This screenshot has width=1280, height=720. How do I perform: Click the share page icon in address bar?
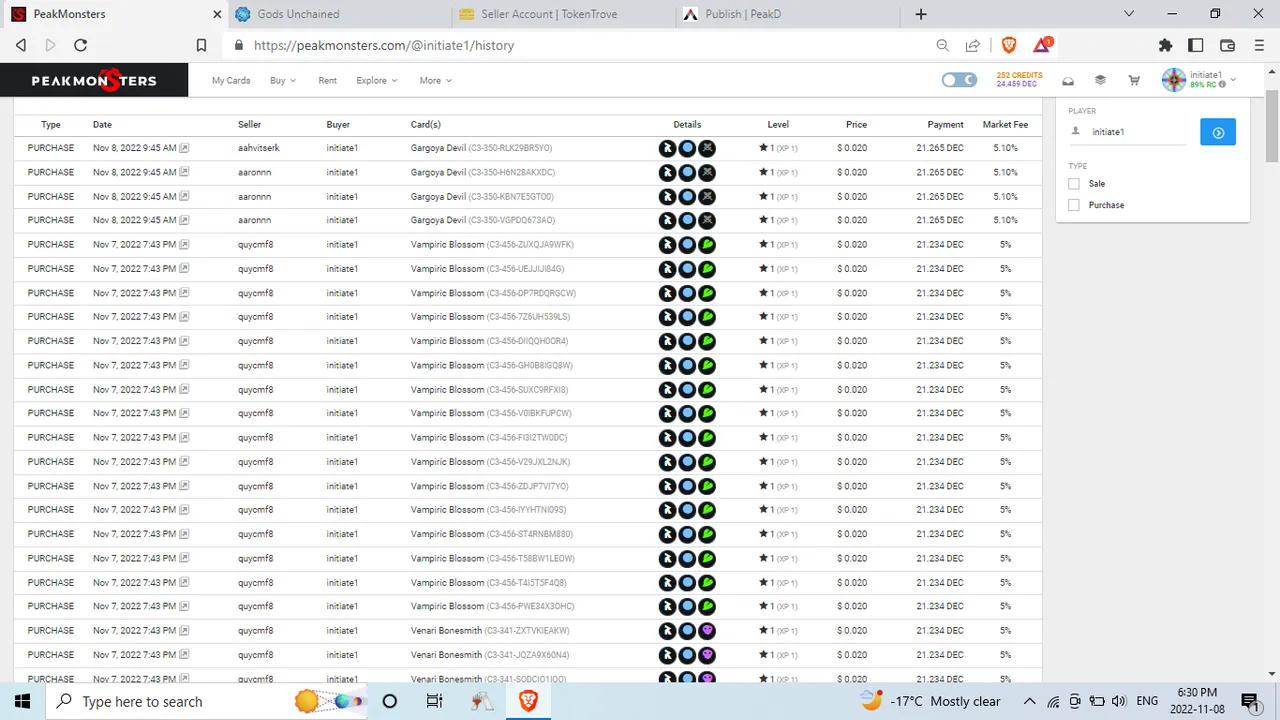click(972, 45)
